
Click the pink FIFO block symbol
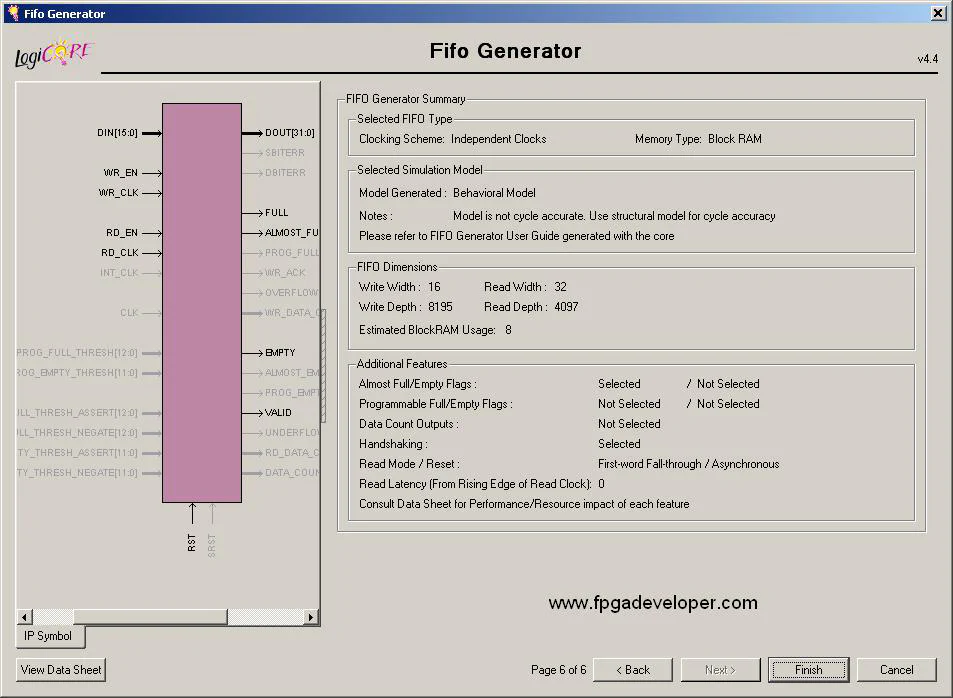(202, 302)
